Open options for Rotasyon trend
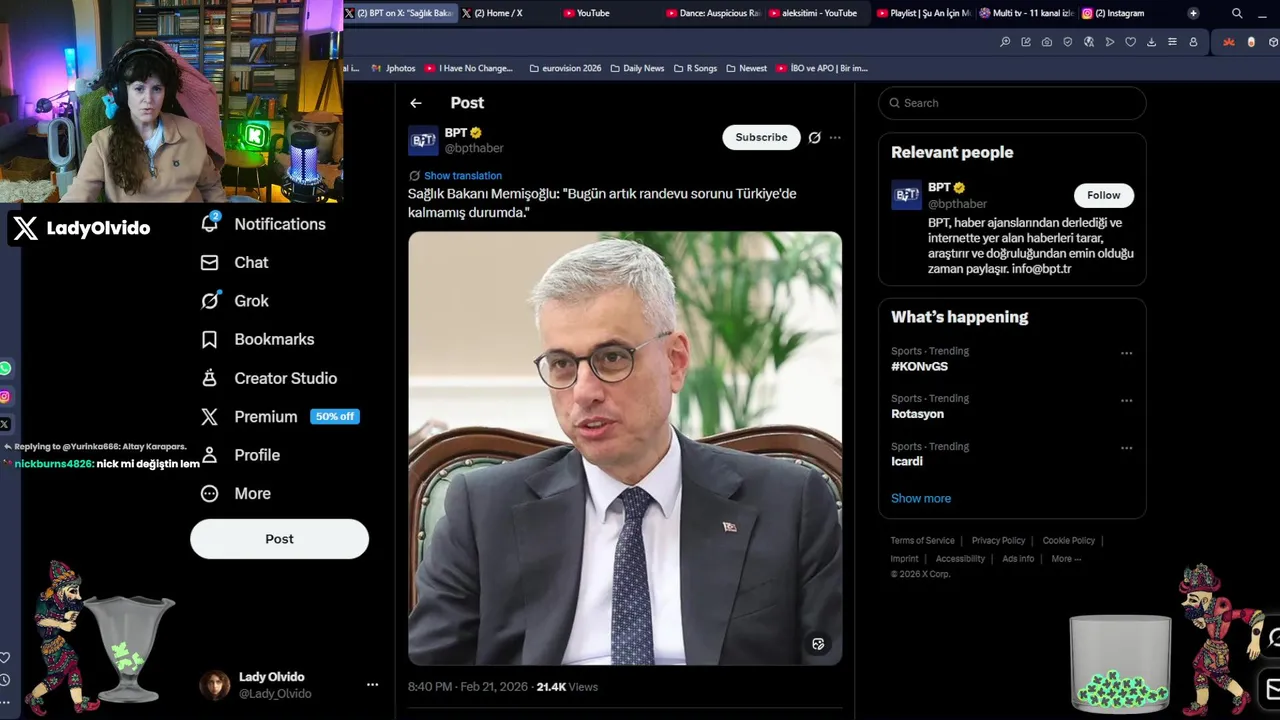The width and height of the screenshot is (1280, 720). [x=1126, y=400]
